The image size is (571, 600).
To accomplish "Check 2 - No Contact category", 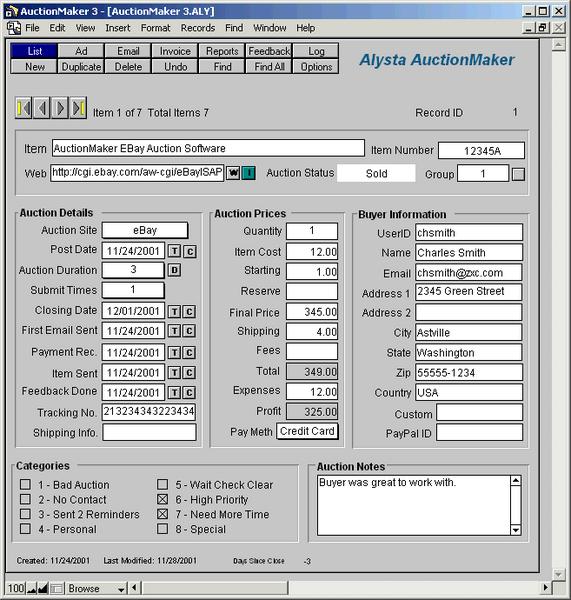I will (25, 499).
